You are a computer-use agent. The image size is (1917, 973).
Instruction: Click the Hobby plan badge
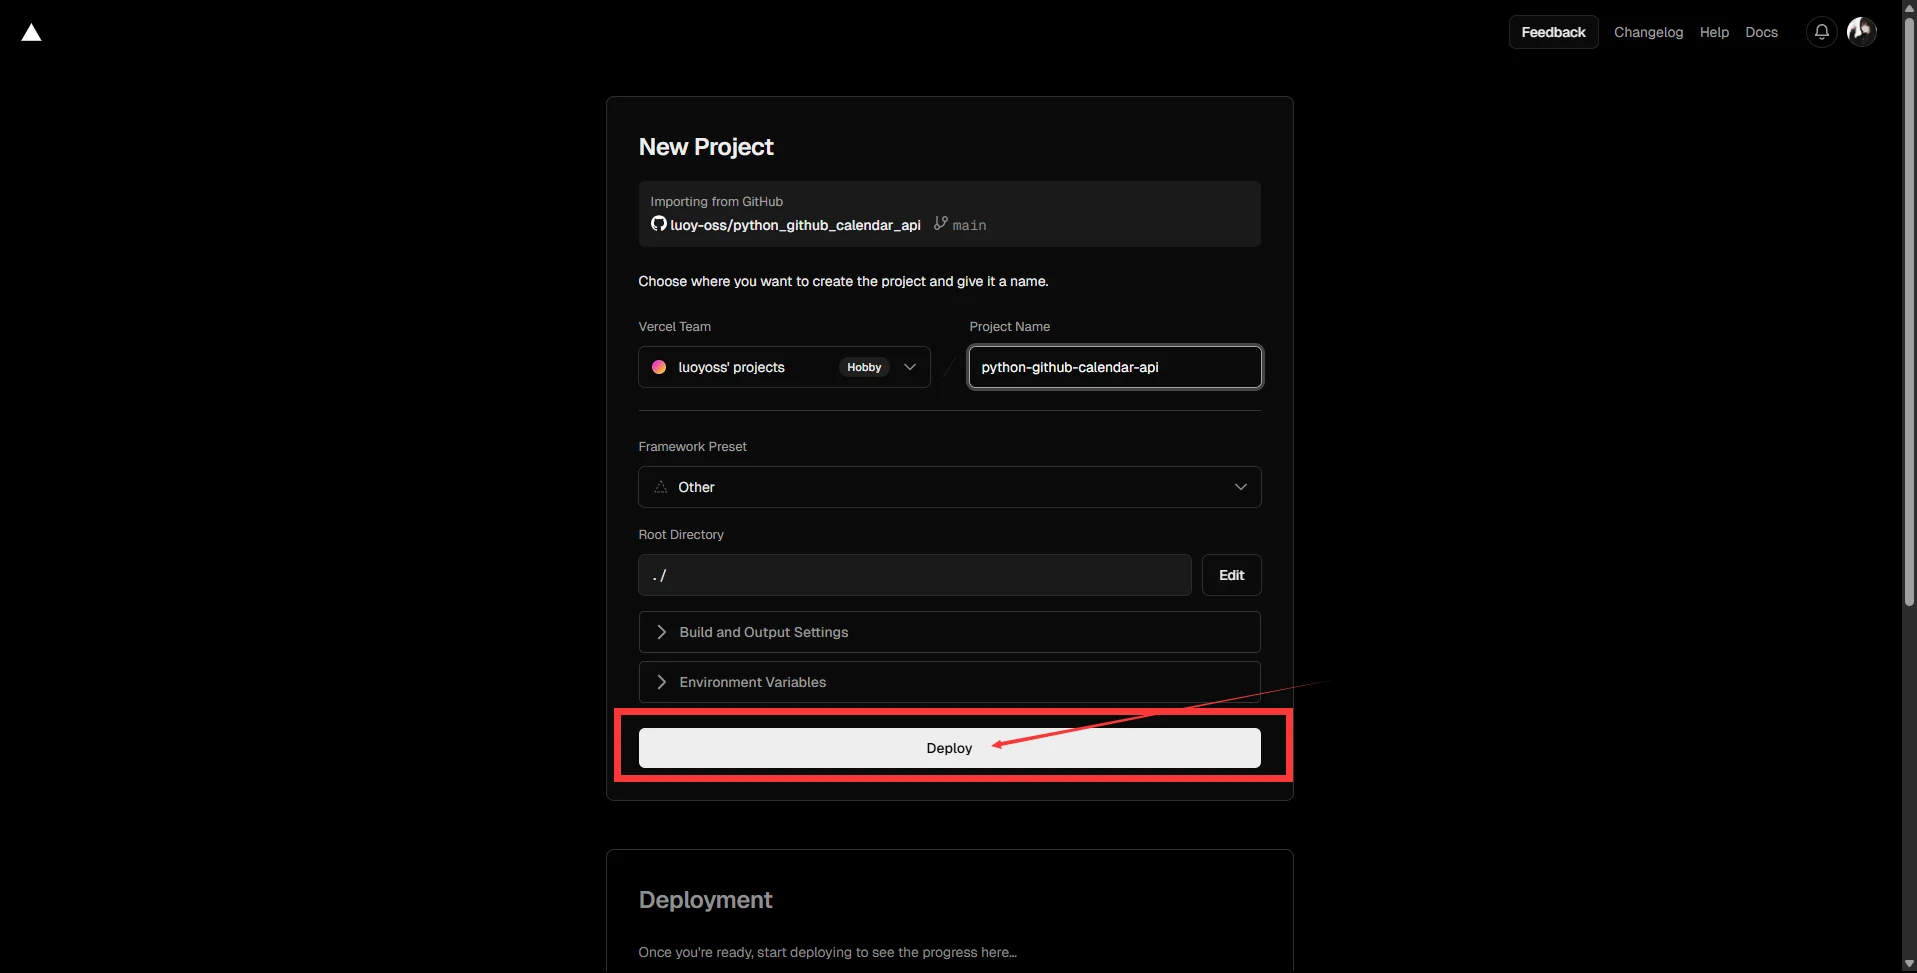[864, 367]
